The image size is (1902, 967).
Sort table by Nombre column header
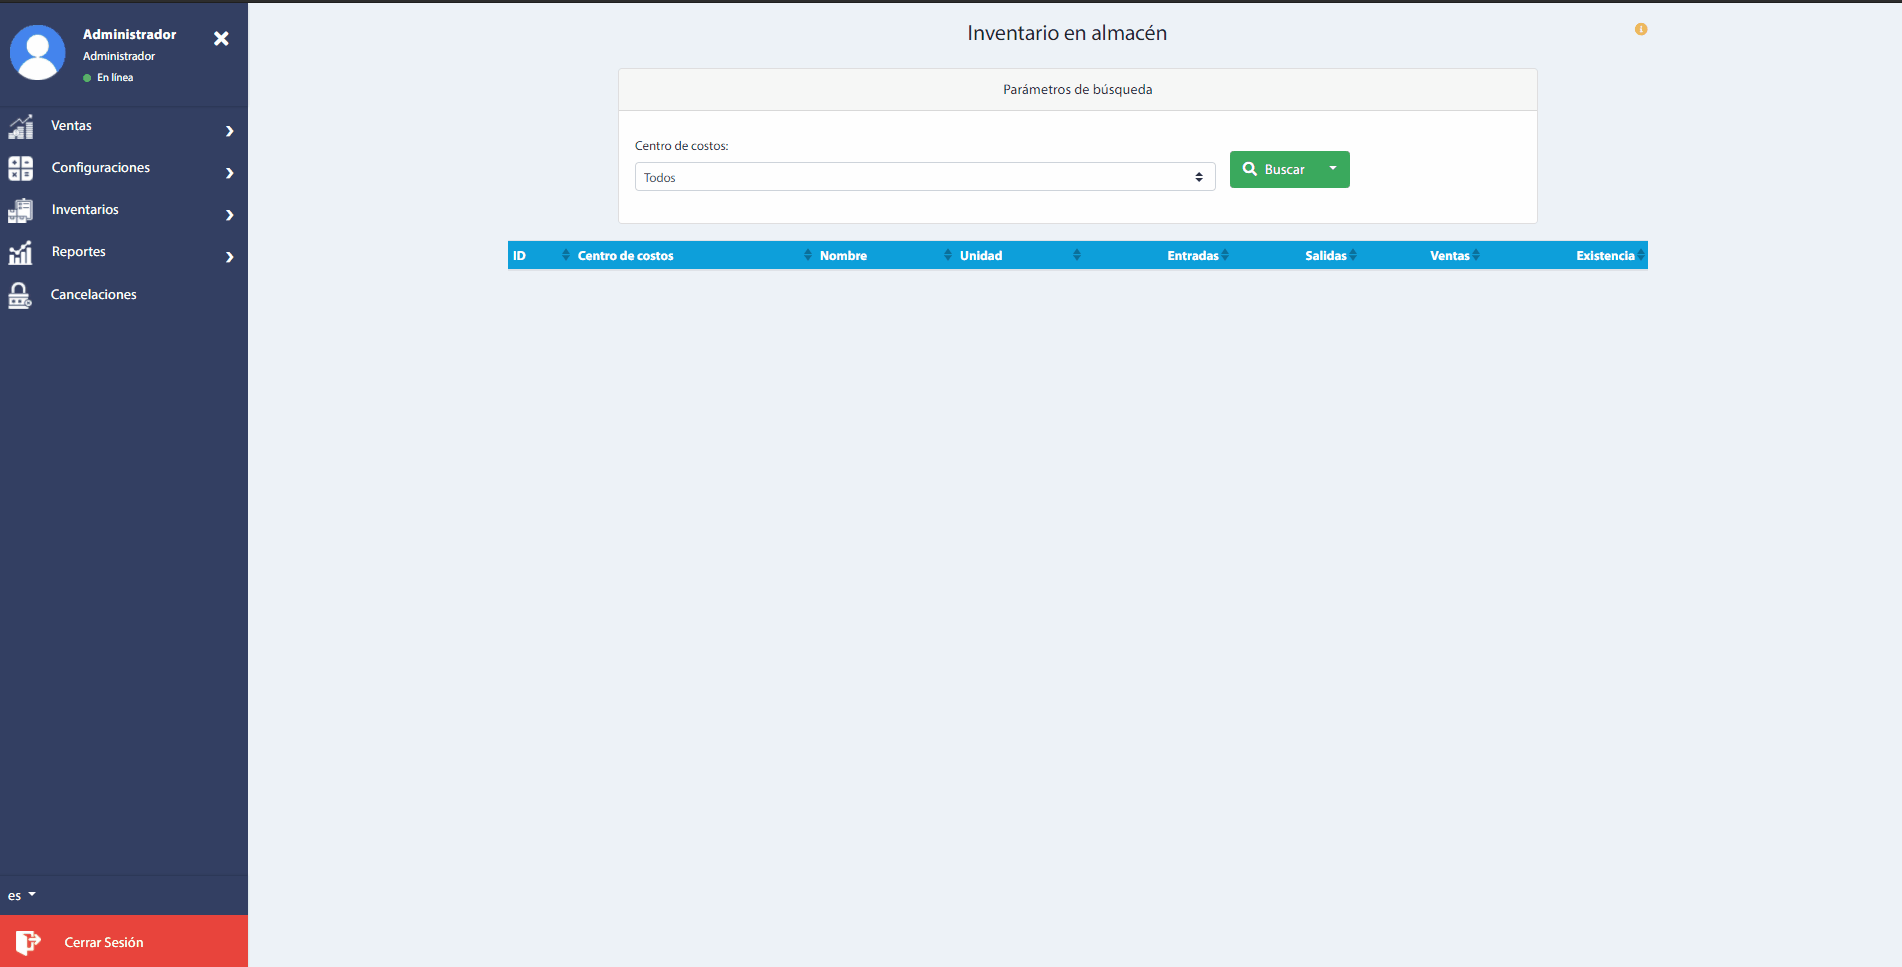[843, 256]
